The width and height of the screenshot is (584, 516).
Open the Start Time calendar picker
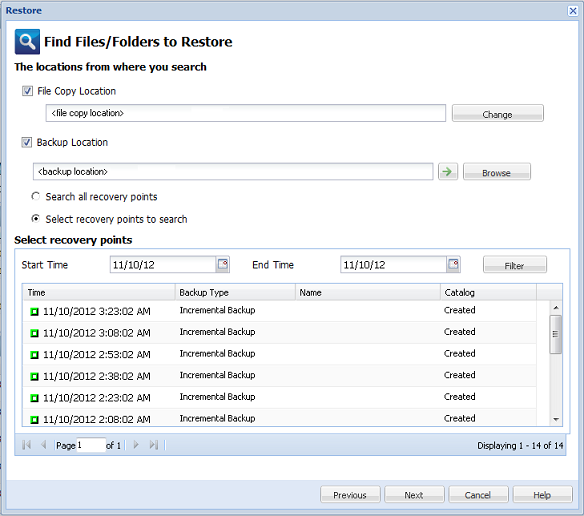click(x=223, y=264)
